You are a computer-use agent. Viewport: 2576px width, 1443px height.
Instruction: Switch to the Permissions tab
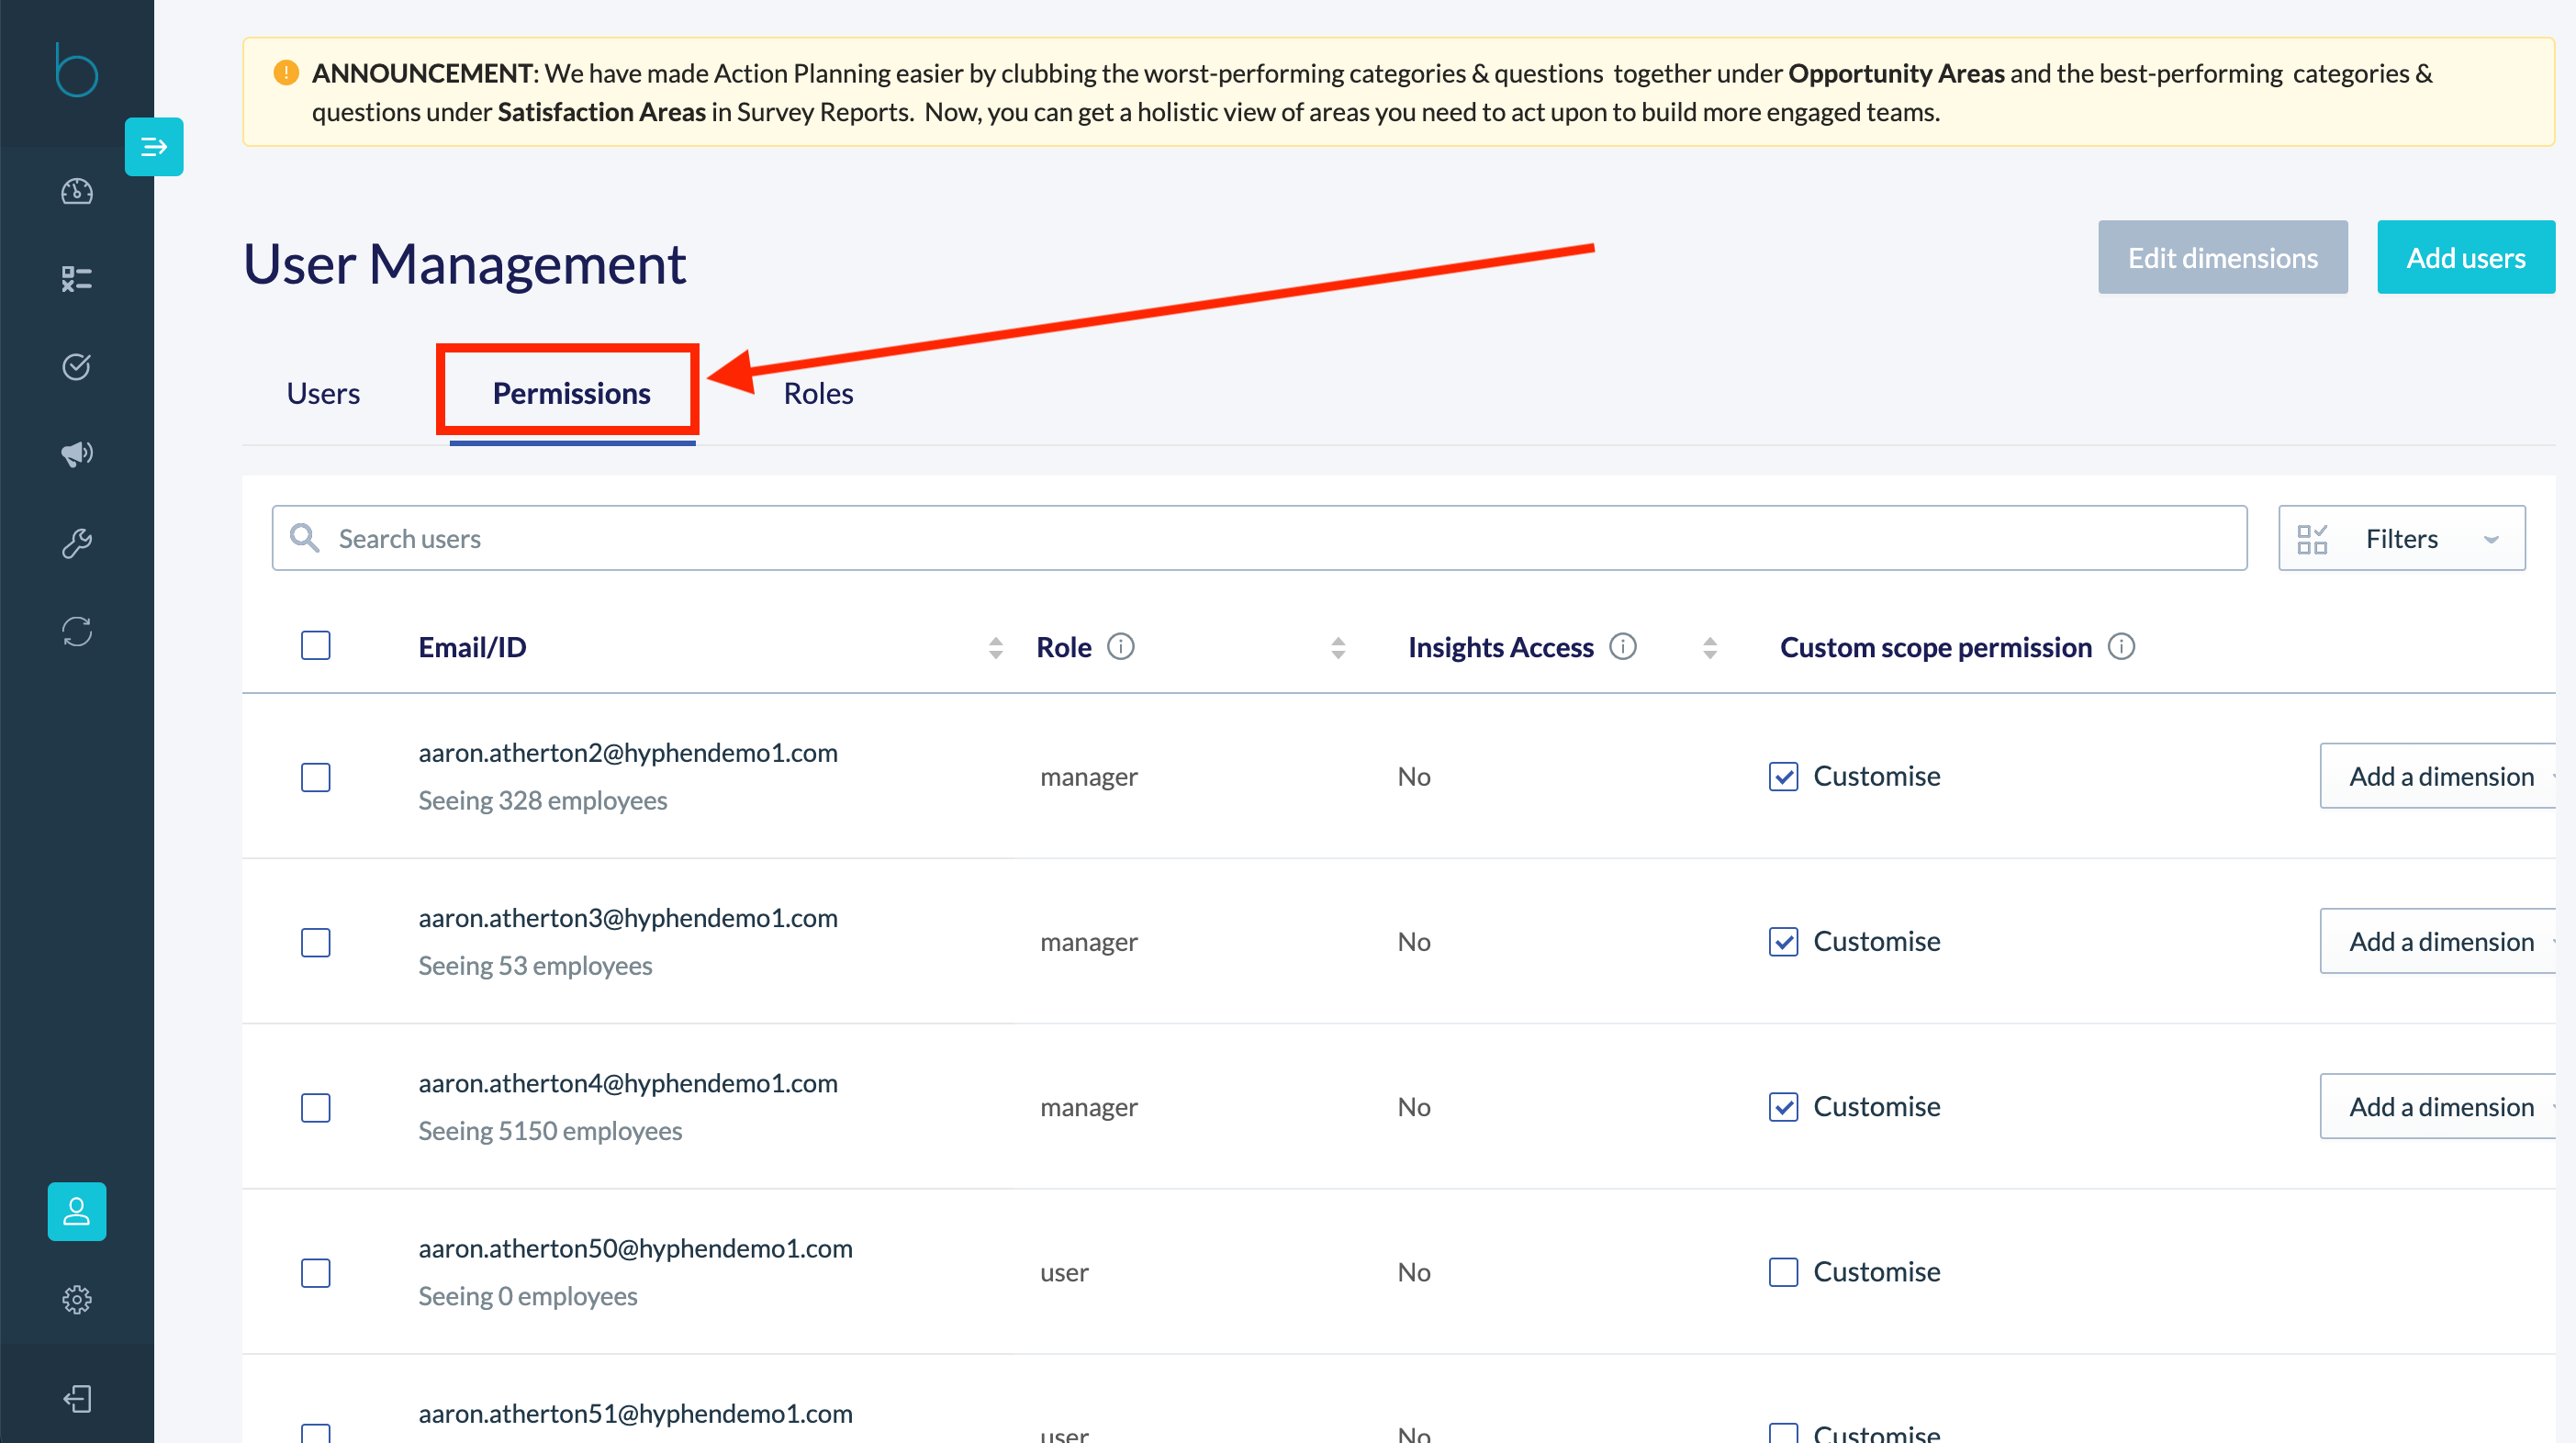pyautogui.click(x=571, y=393)
